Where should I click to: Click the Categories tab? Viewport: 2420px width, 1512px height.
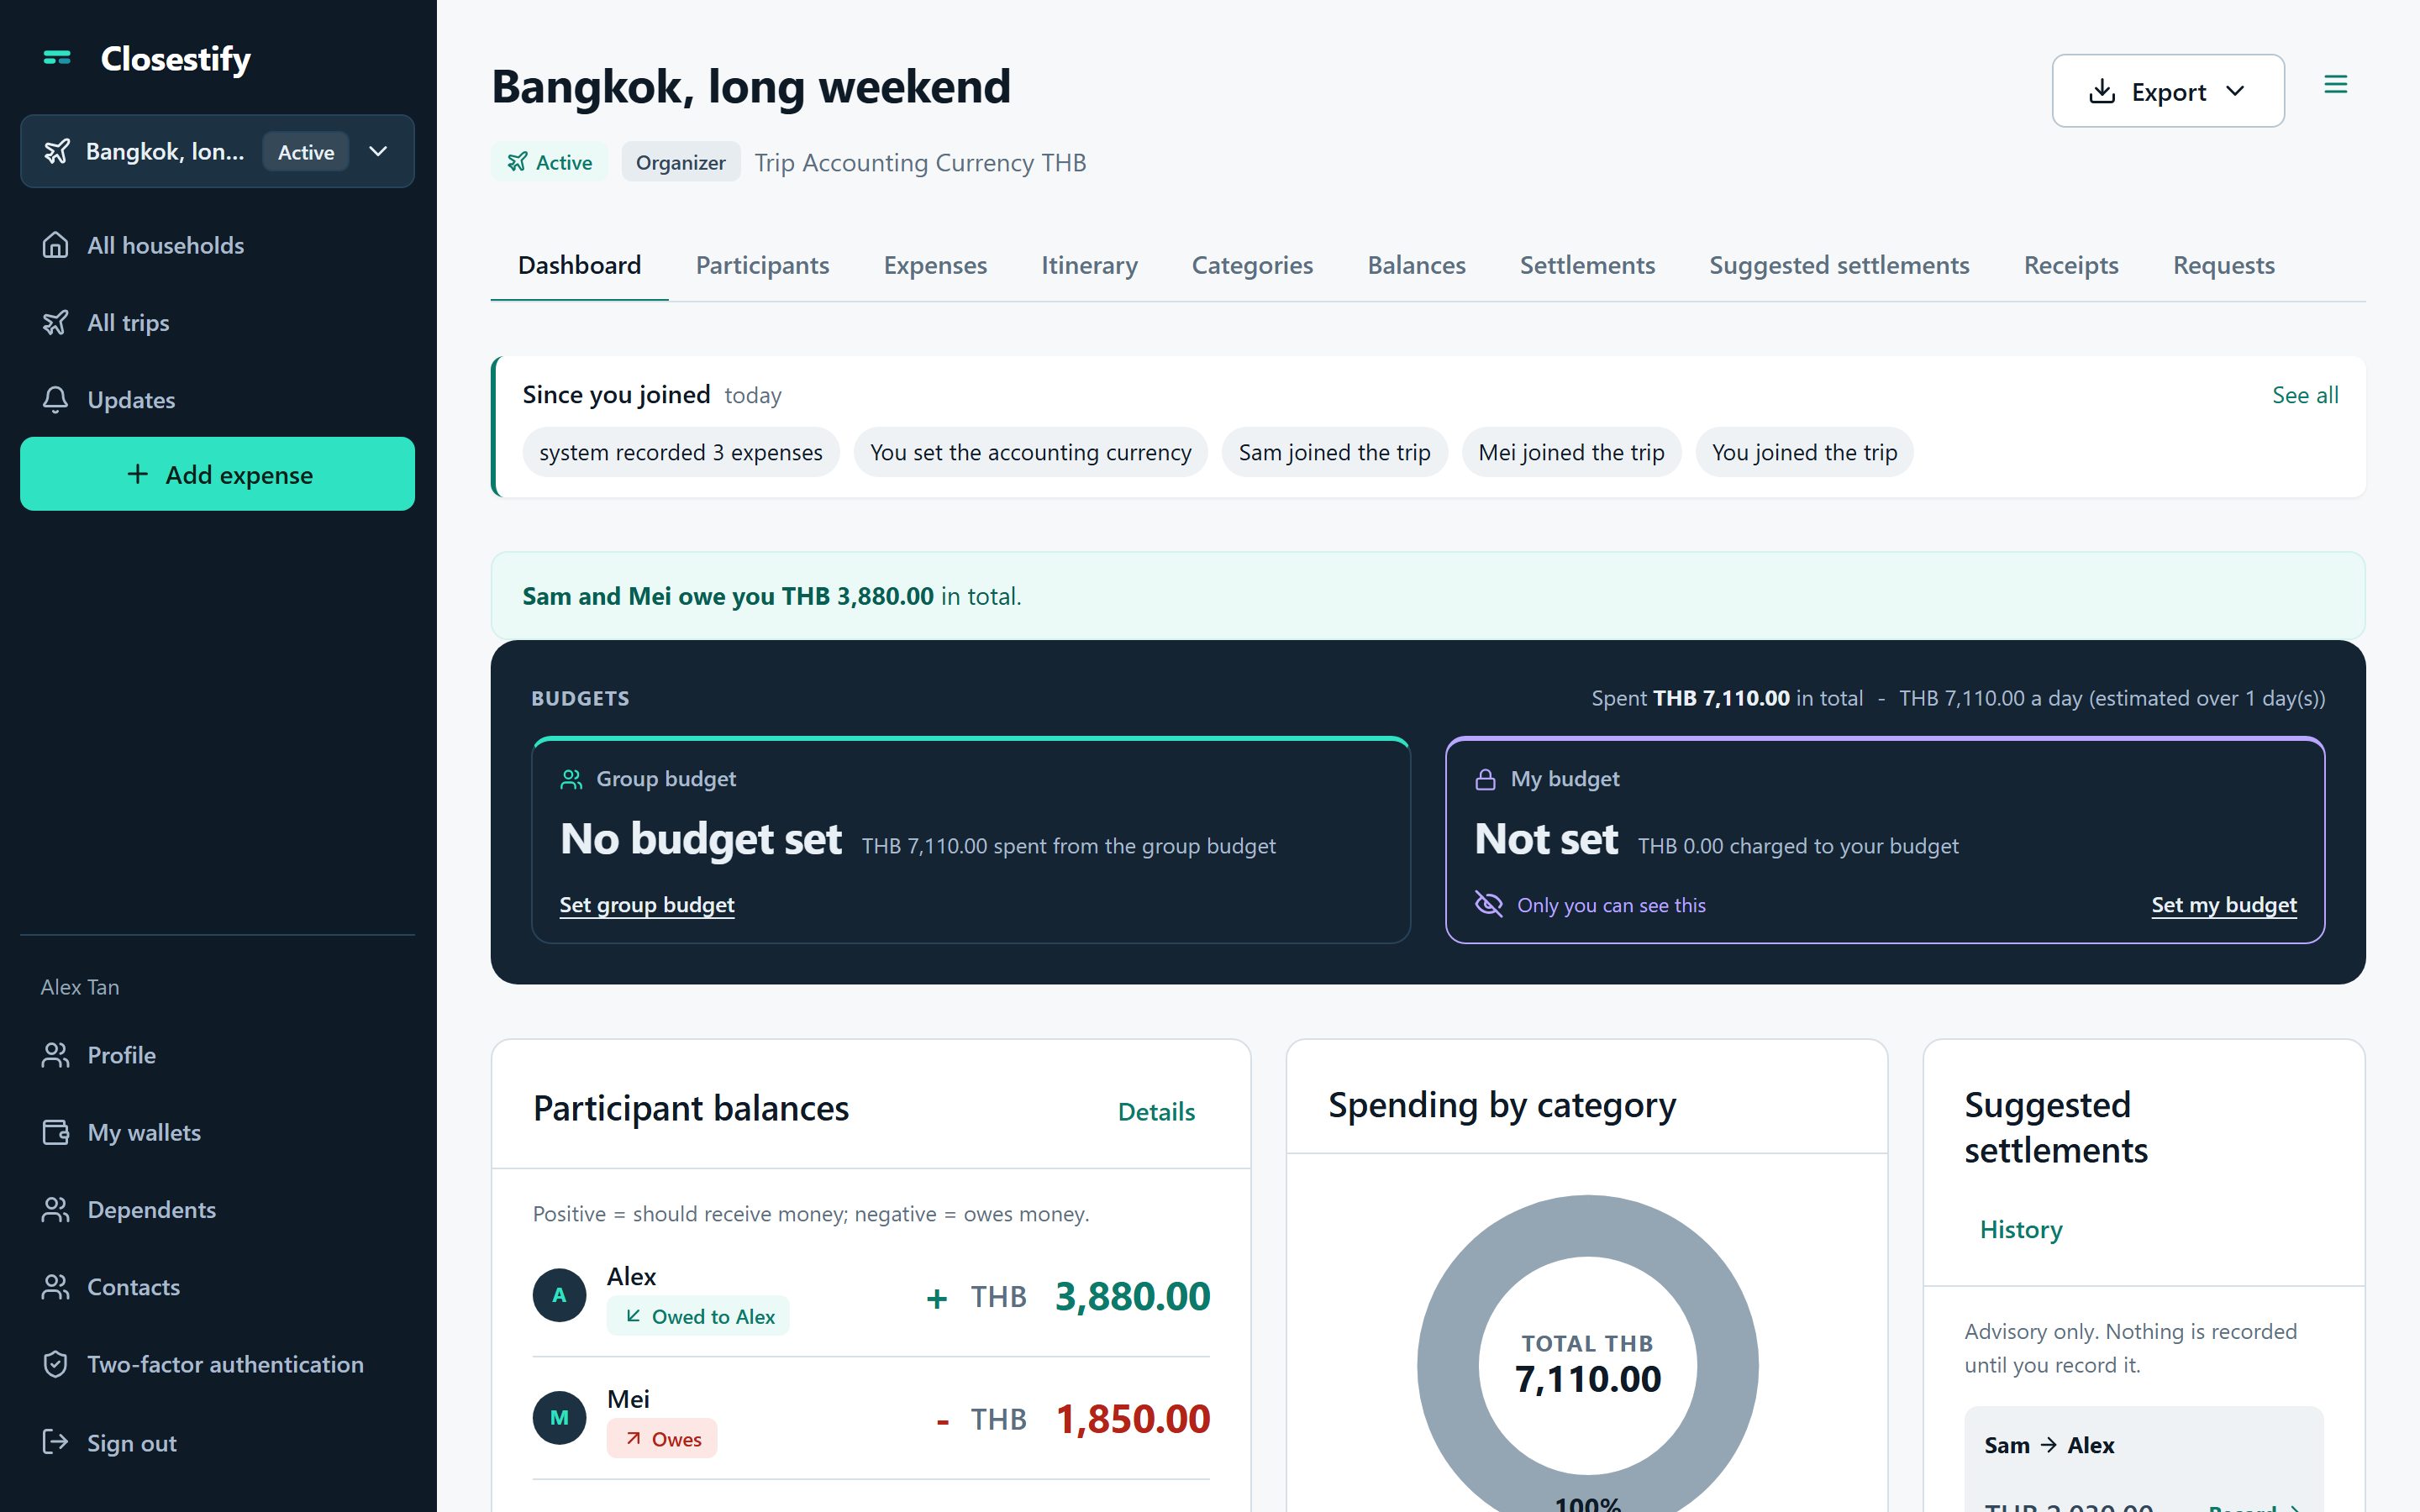pyautogui.click(x=1252, y=265)
